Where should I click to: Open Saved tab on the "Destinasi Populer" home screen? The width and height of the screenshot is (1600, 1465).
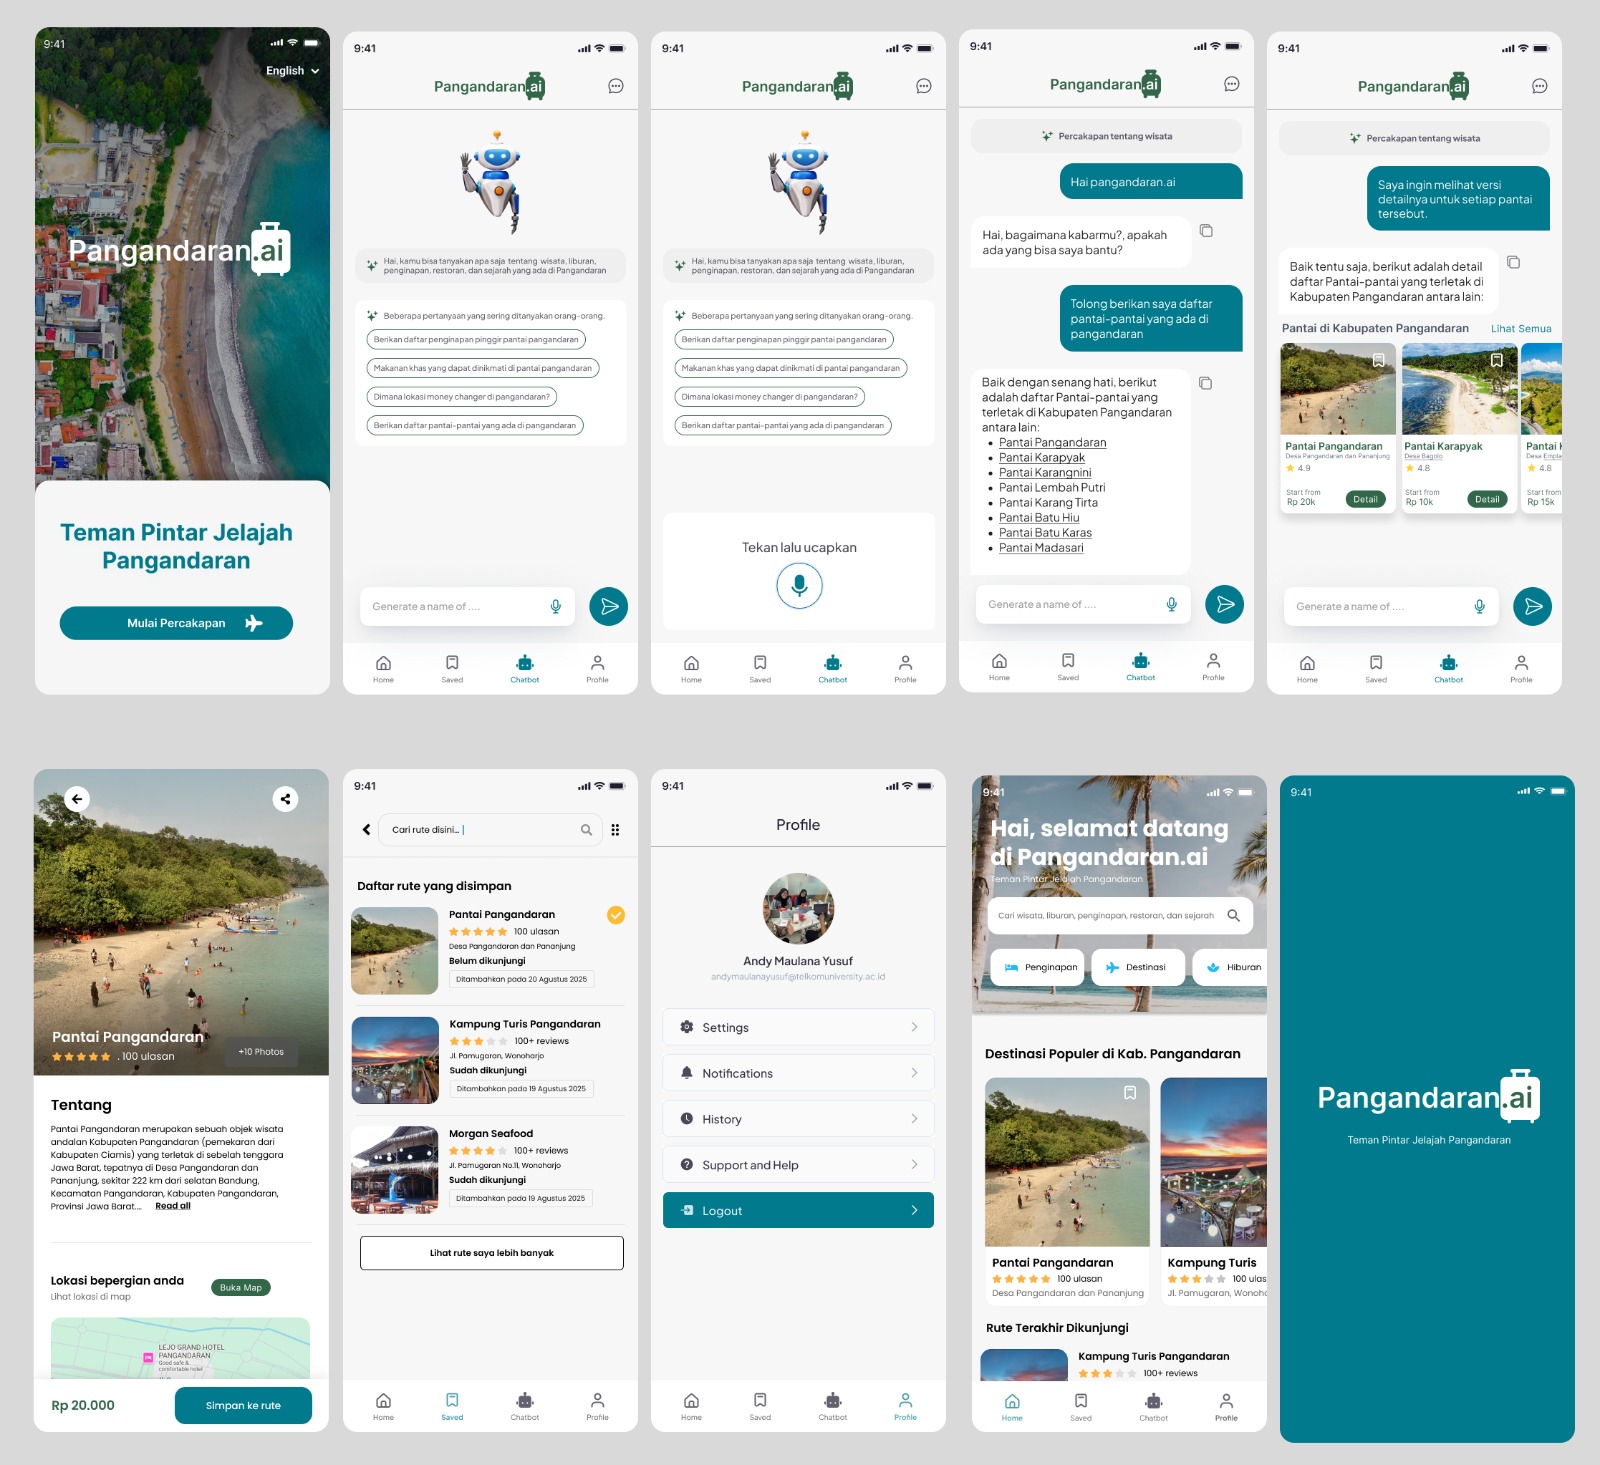[1081, 1407]
